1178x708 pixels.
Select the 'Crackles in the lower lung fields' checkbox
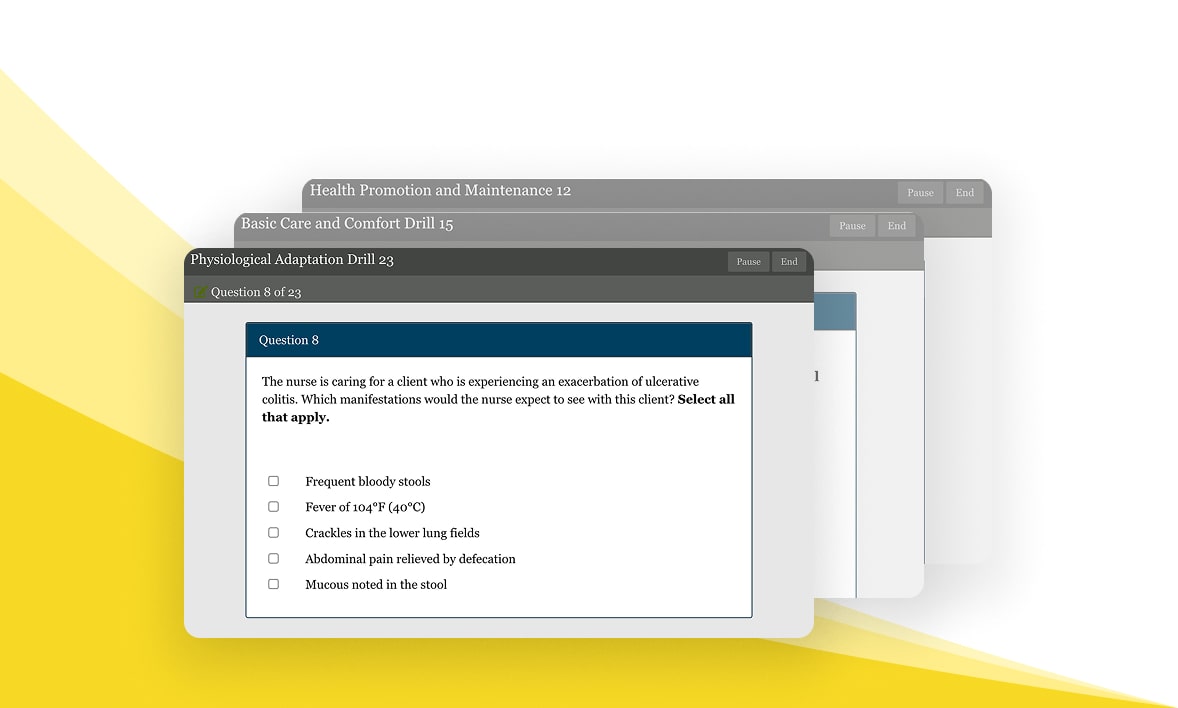coord(273,533)
